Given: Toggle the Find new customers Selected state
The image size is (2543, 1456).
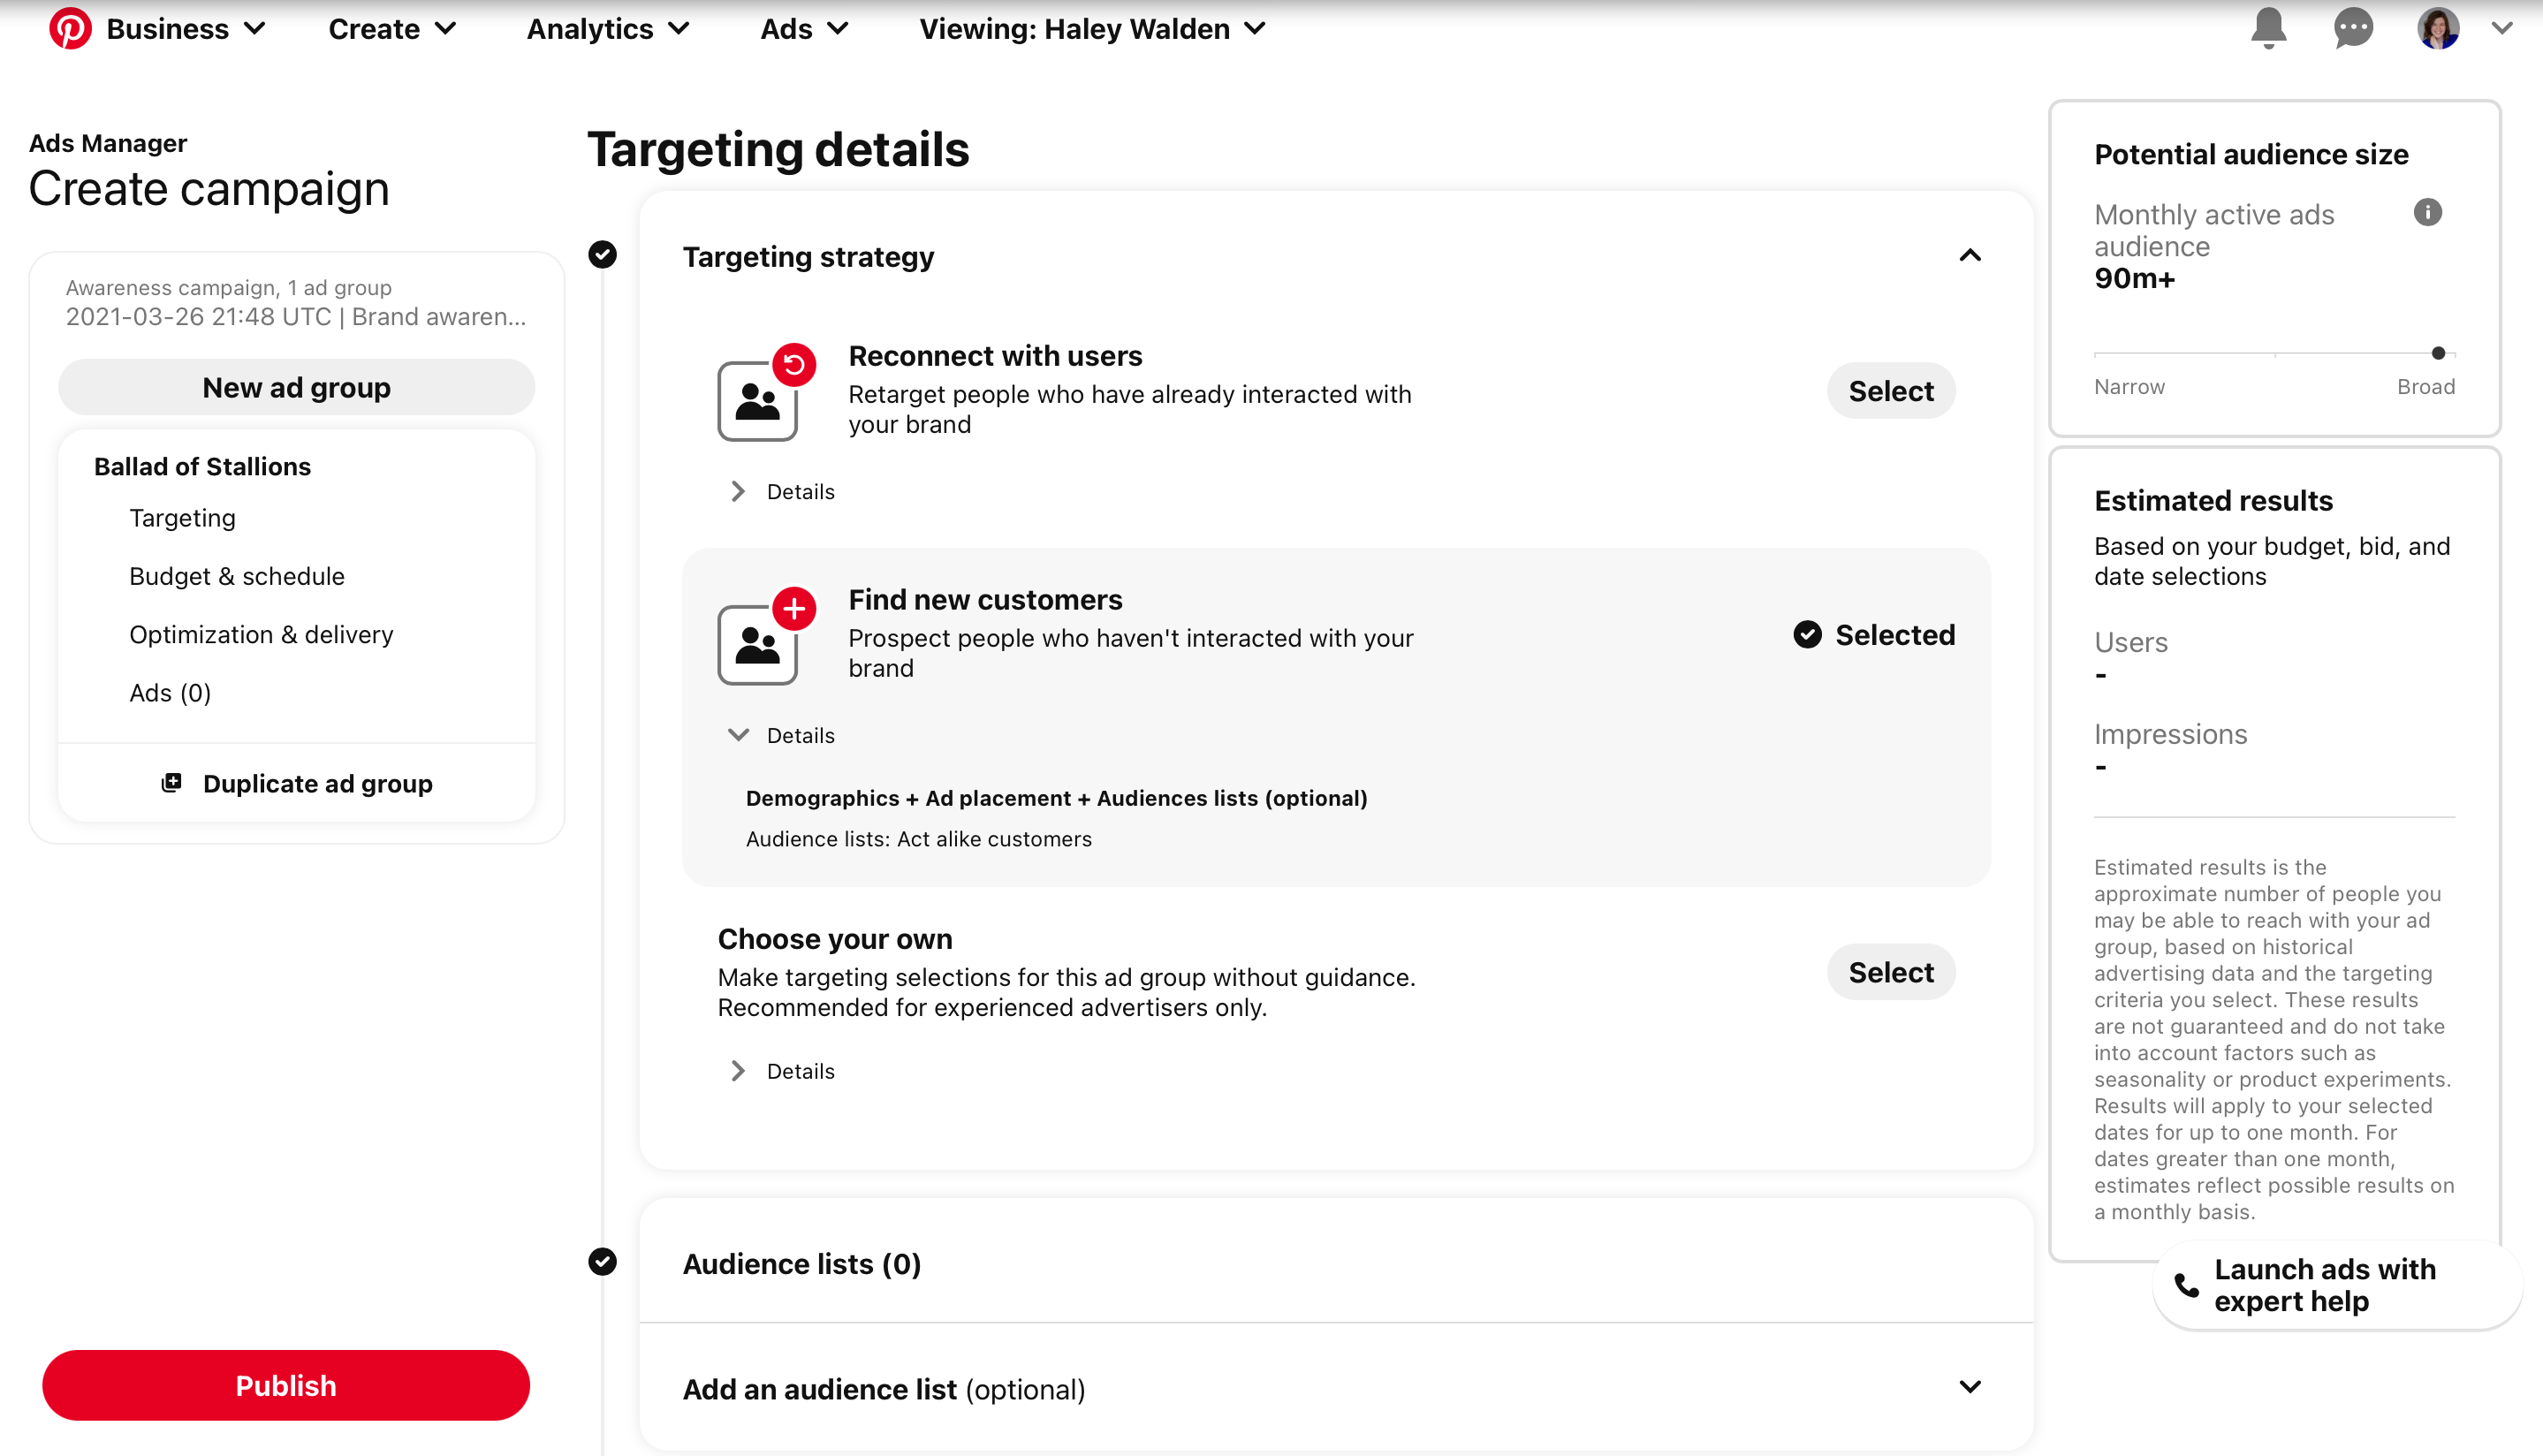Looking at the screenshot, I should pyautogui.click(x=1874, y=635).
